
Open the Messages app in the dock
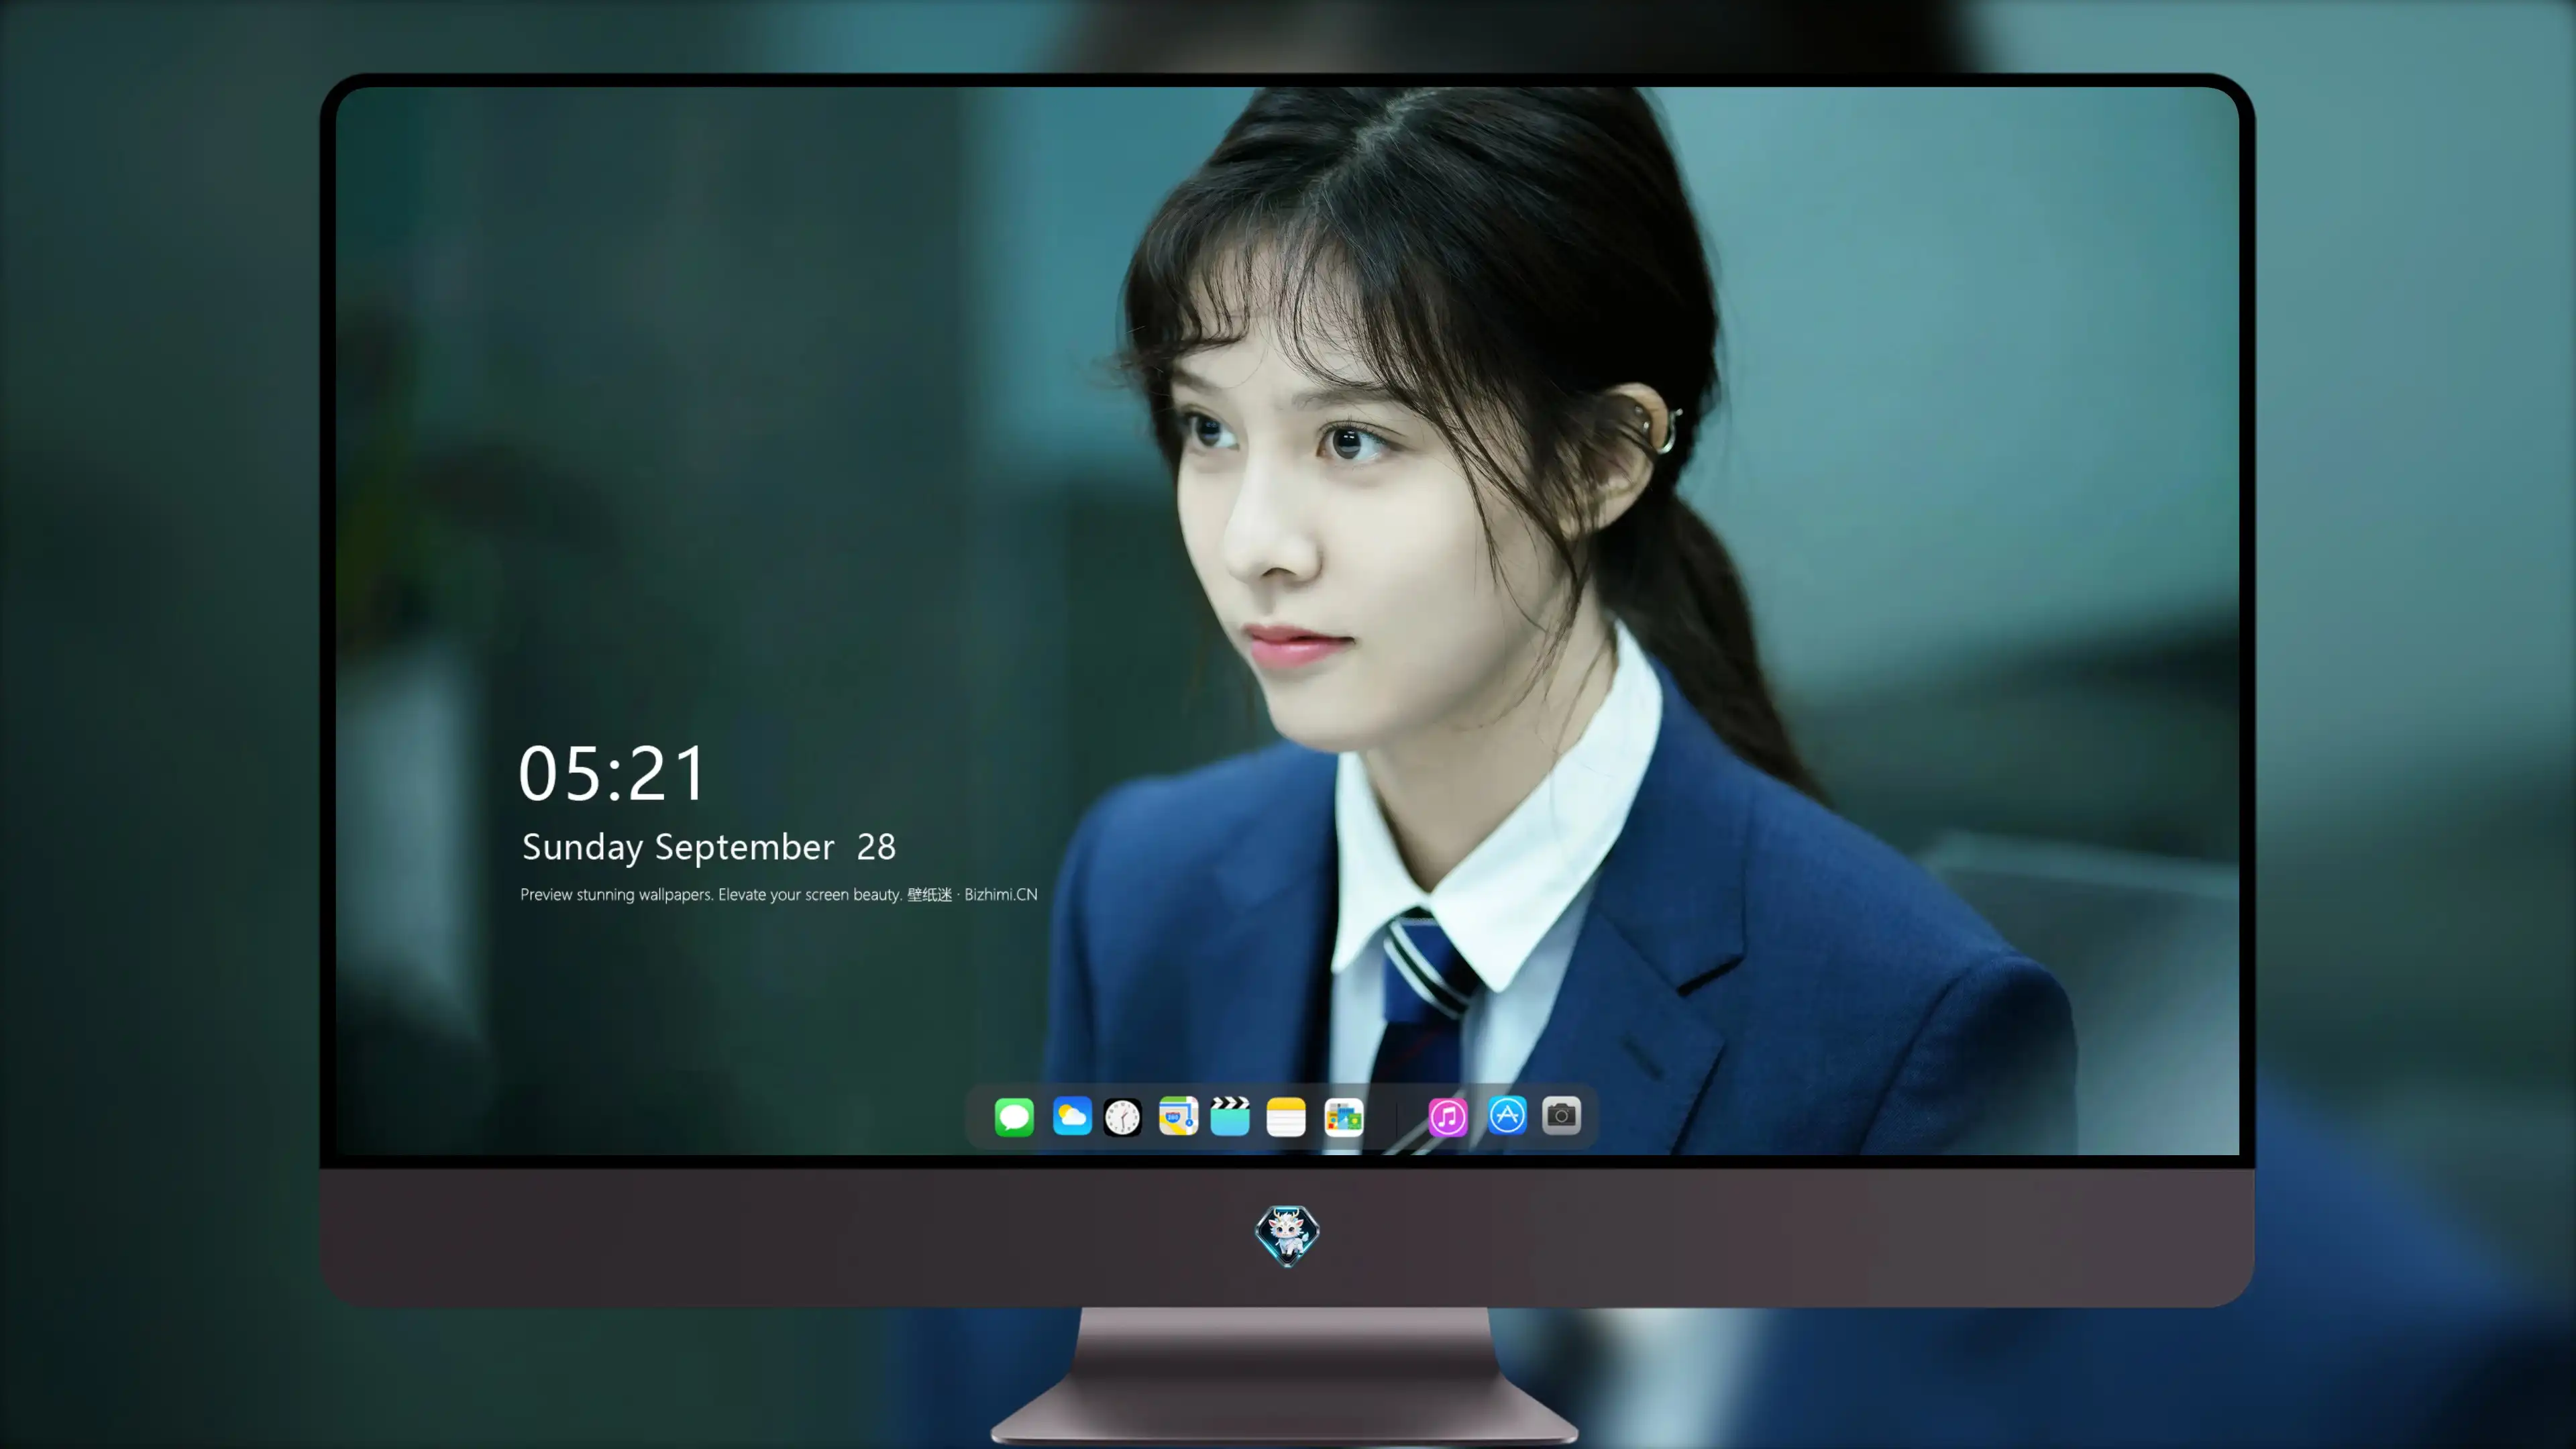tap(1014, 1116)
